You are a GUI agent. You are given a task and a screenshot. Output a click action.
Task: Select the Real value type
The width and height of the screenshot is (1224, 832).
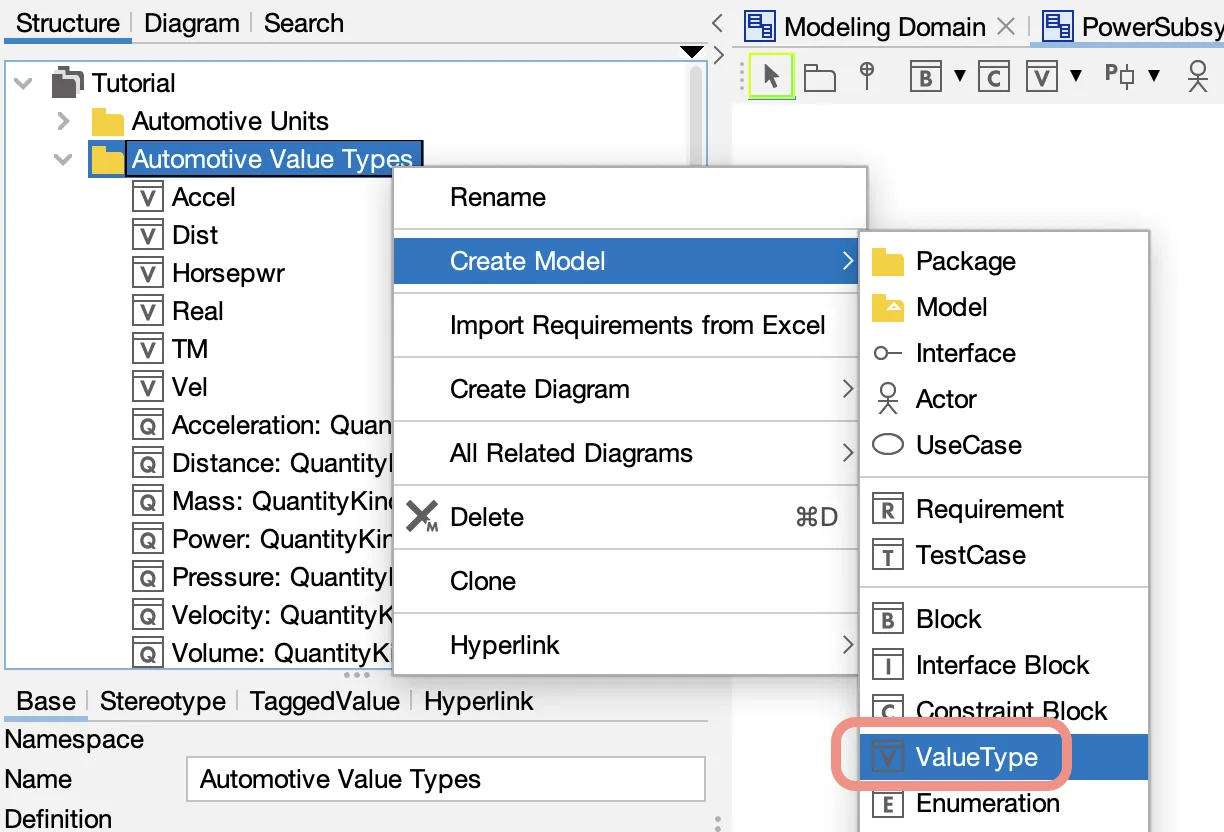tap(198, 311)
